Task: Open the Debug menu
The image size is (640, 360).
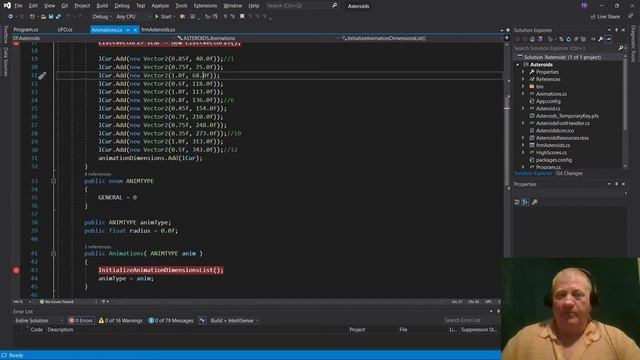Action: pos(122,6)
